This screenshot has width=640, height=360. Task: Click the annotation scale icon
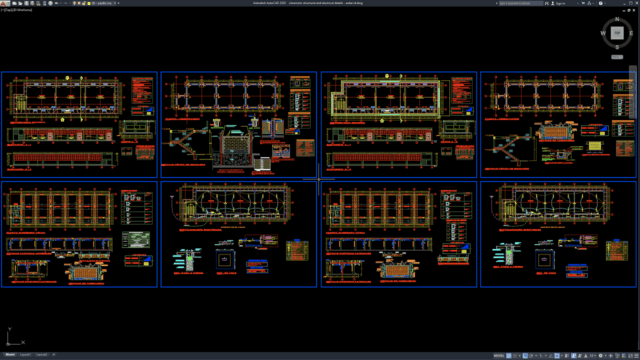pos(586,356)
